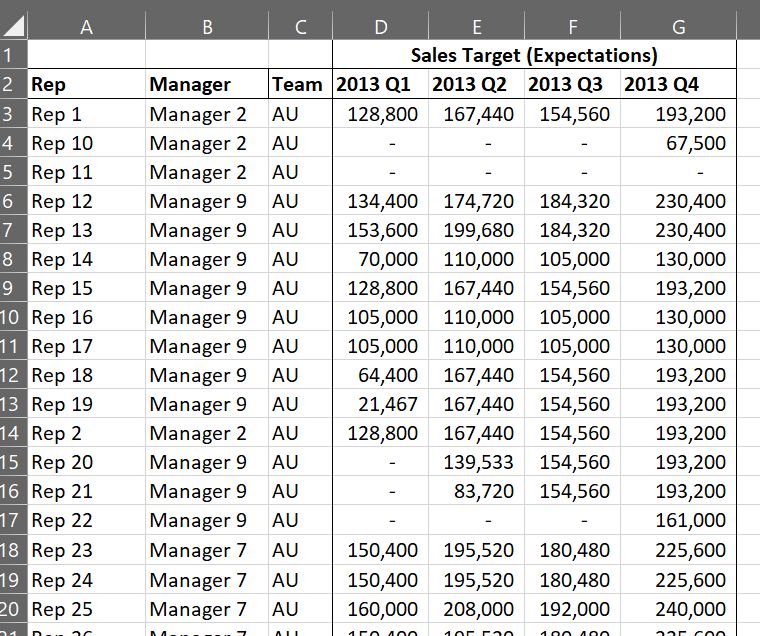This screenshot has width=760, height=636.
Task: Select Q1 value 134,400 for Rep 12
Action: pyautogui.click(x=380, y=201)
